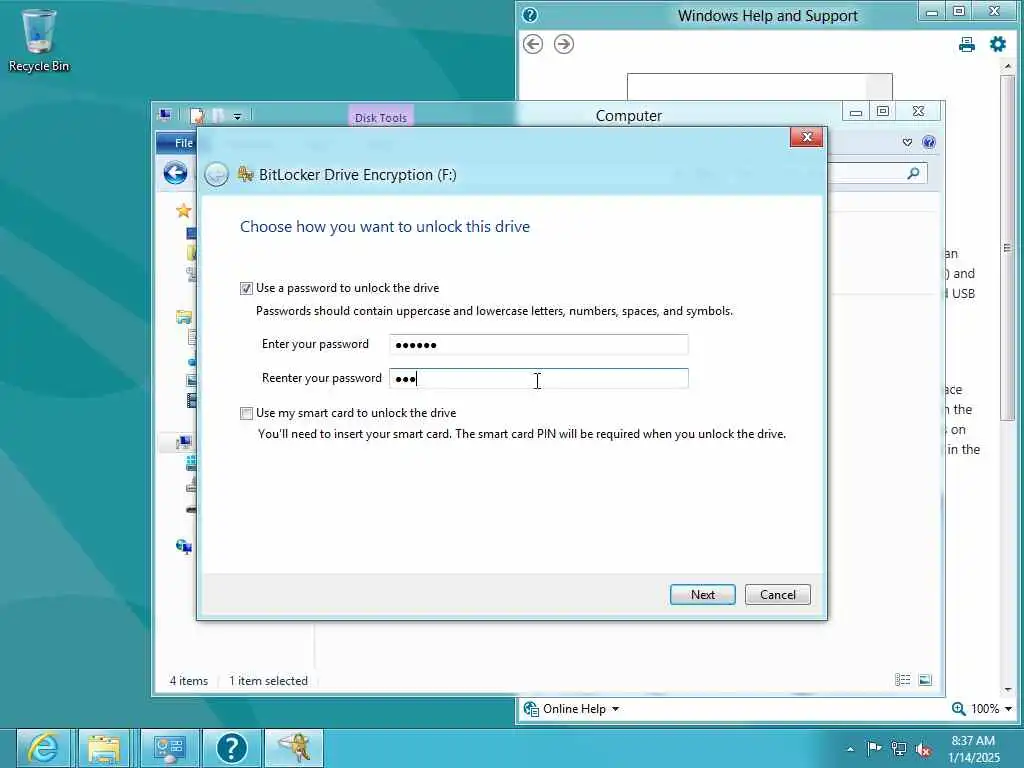Screen dimensions: 1024x768
Task: Select the Disk Tools ribbon tab
Action: coord(381,118)
